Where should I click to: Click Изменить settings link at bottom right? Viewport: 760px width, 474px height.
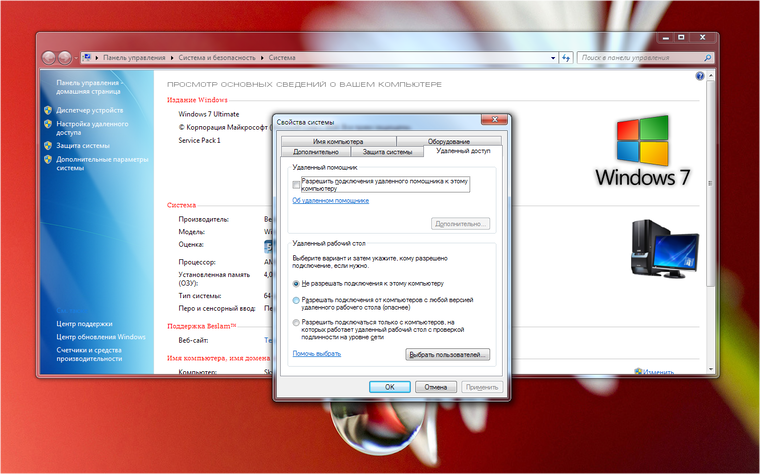click(x=658, y=372)
